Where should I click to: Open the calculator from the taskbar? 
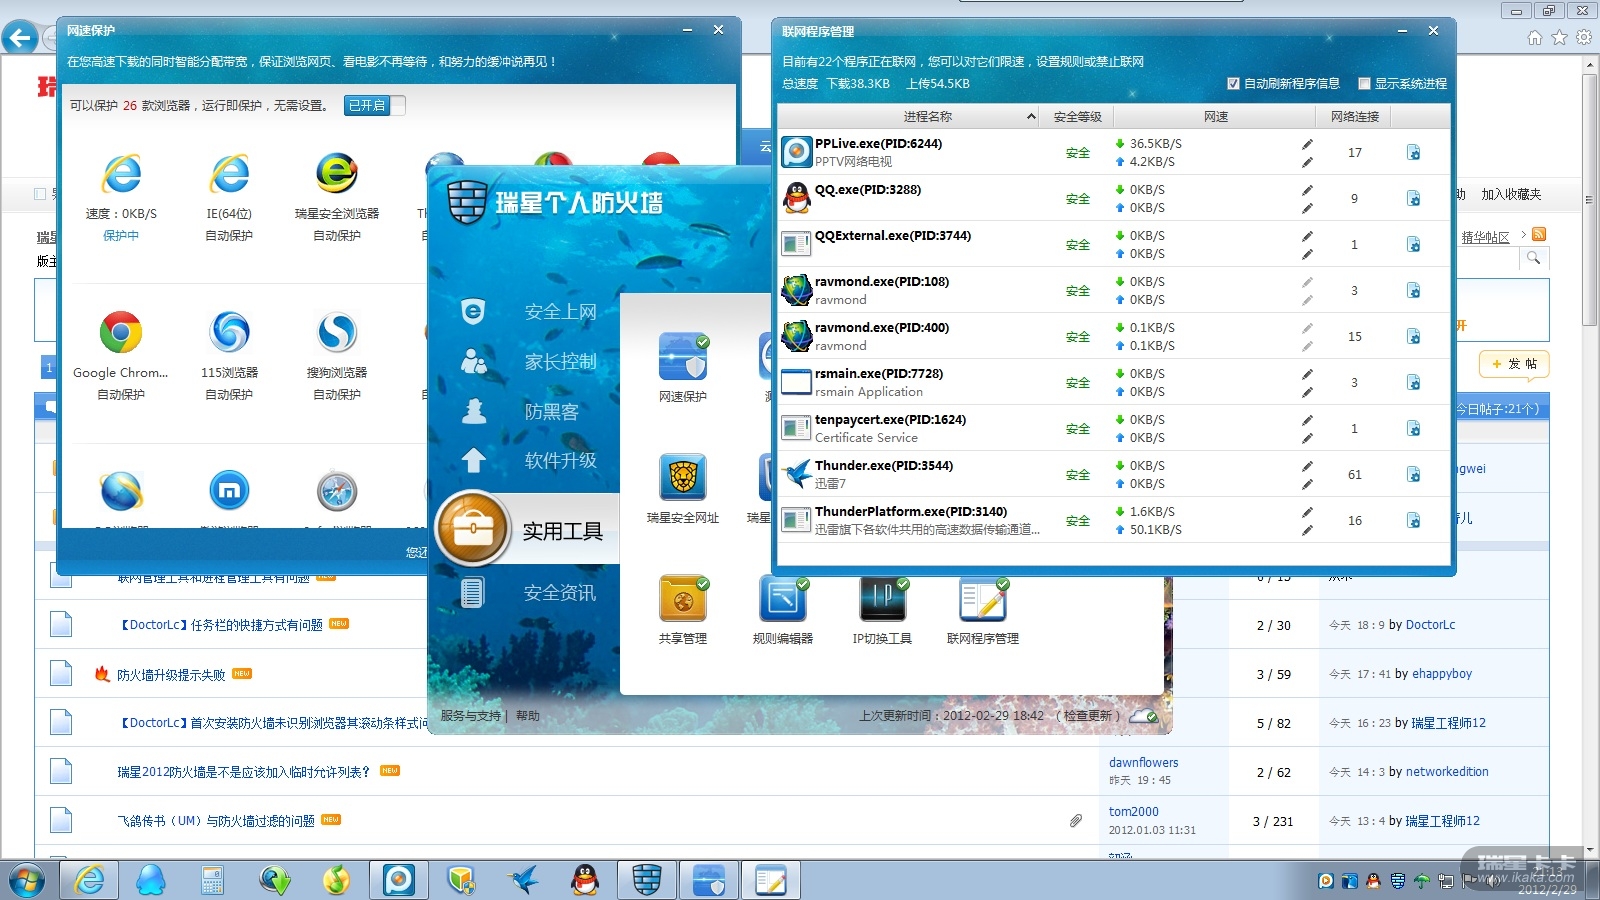pyautogui.click(x=212, y=880)
